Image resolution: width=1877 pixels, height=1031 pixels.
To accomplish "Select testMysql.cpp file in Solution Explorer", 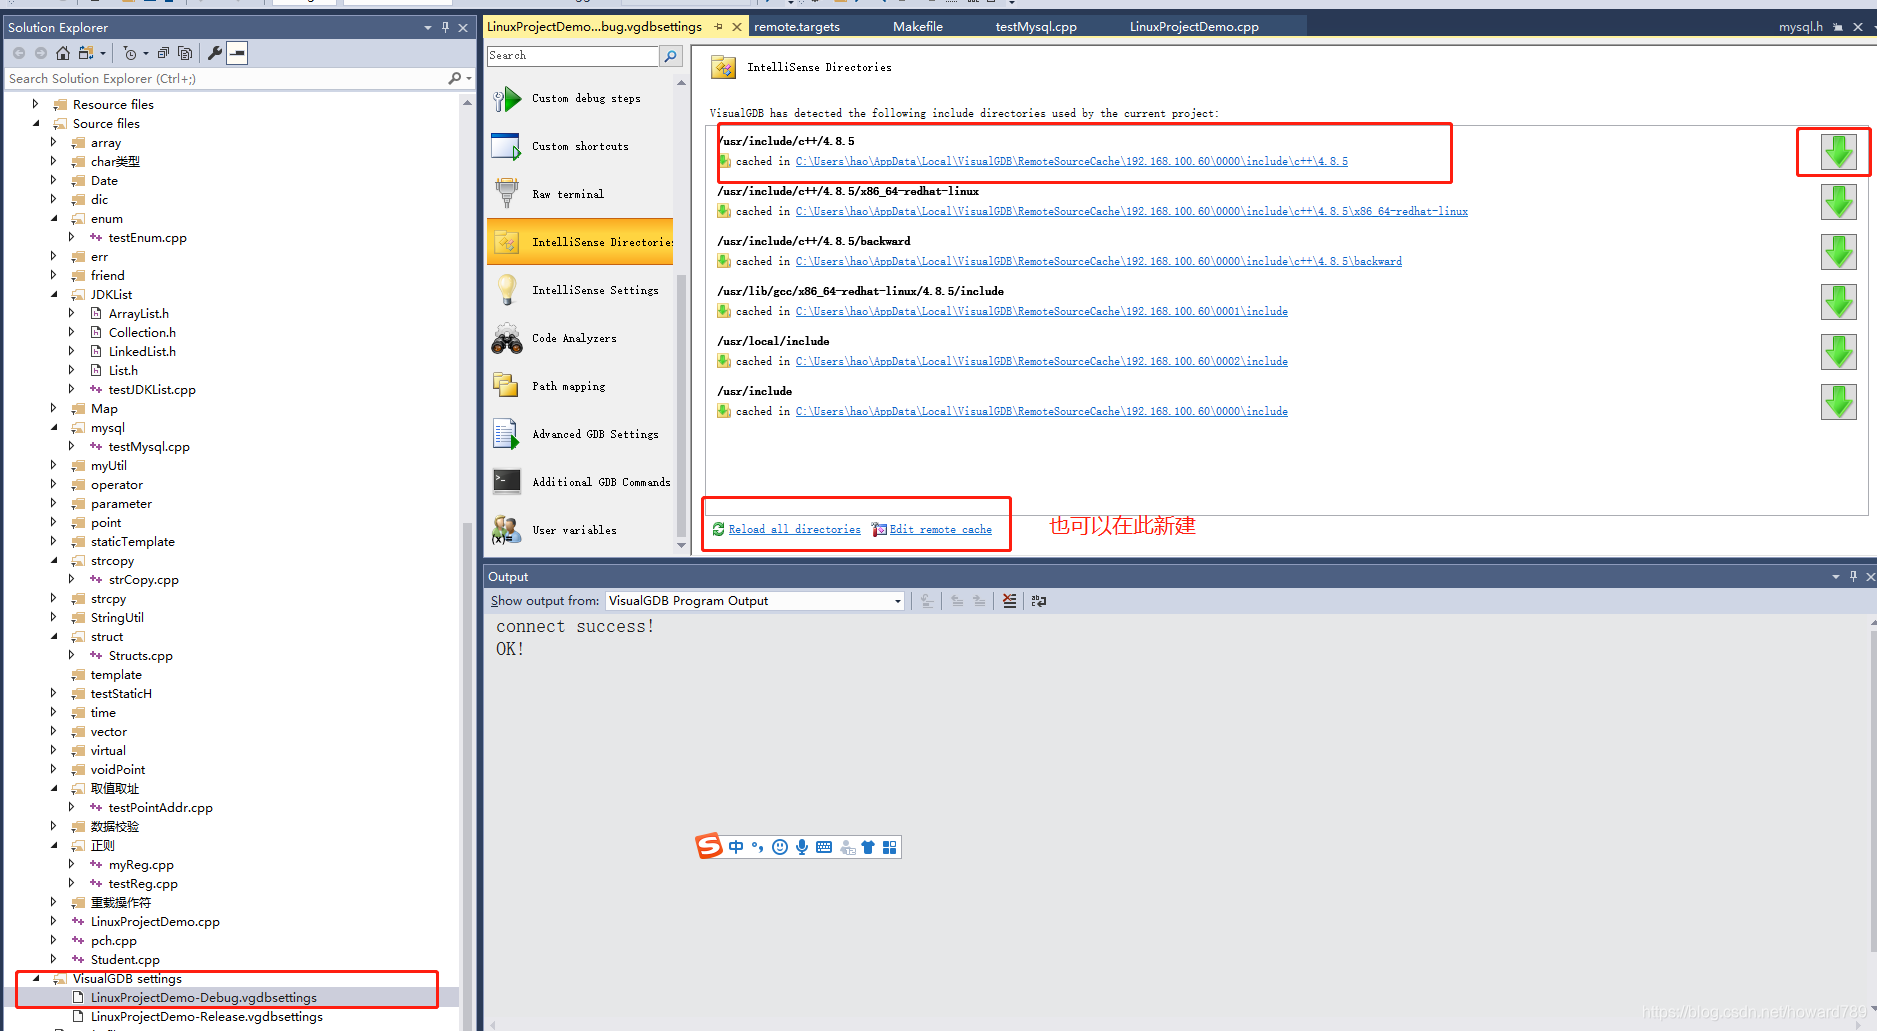I will [x=149, y=446].
